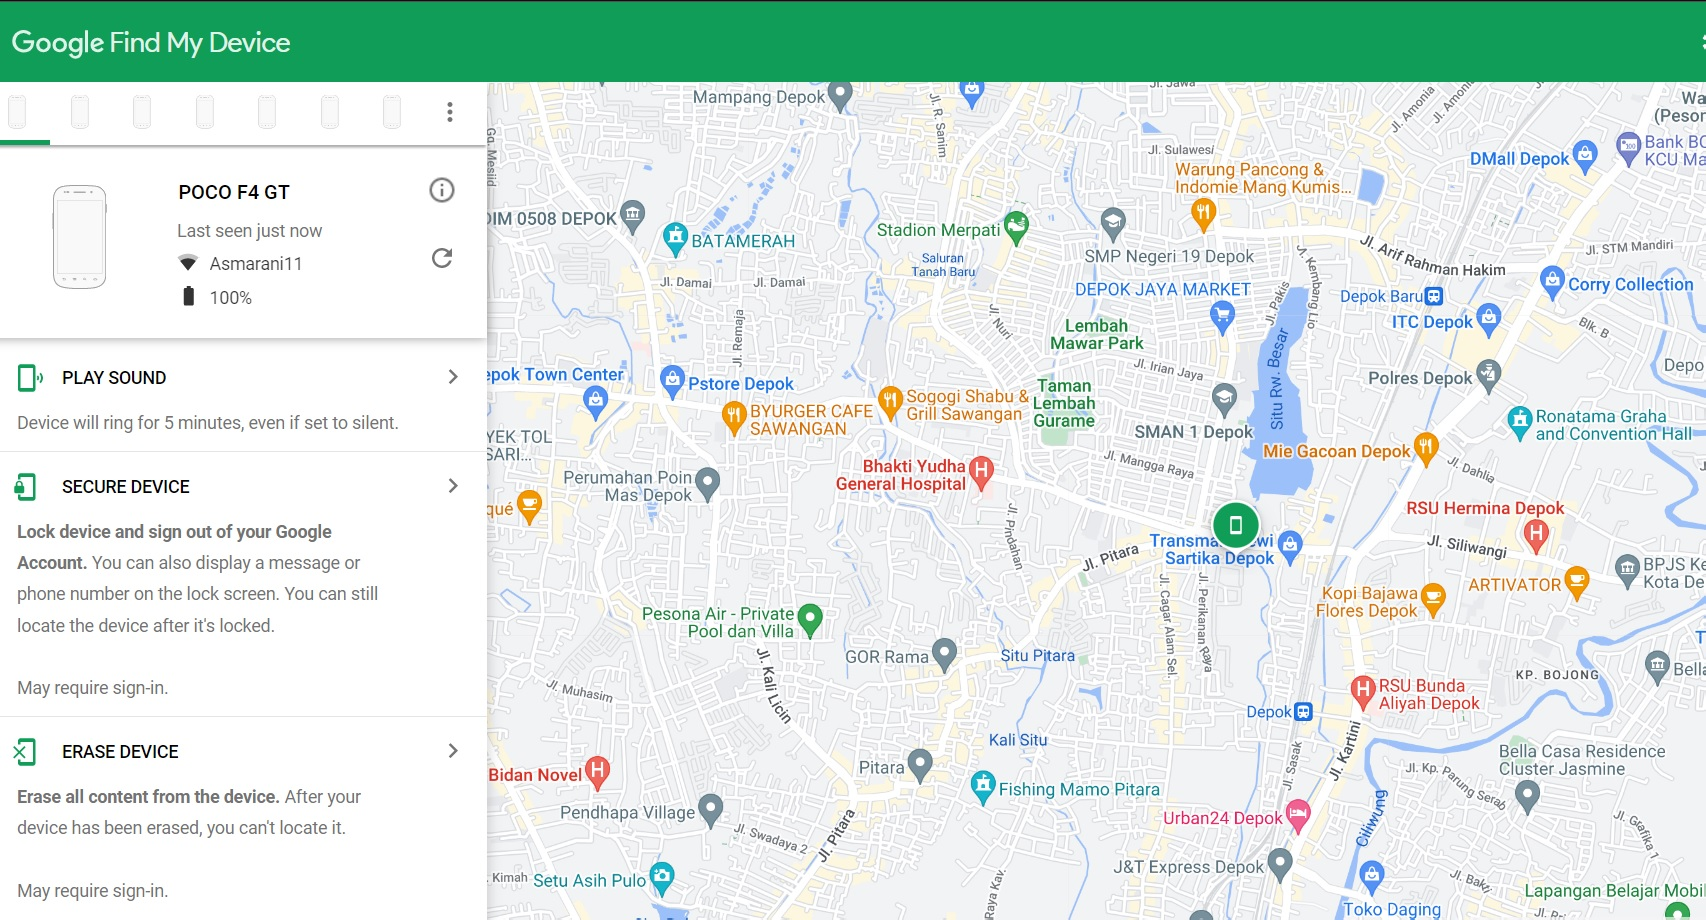Click the Stadion Merpati map pin
The width and height of the screenshot is (1706, 920).
pos(1016,228)
